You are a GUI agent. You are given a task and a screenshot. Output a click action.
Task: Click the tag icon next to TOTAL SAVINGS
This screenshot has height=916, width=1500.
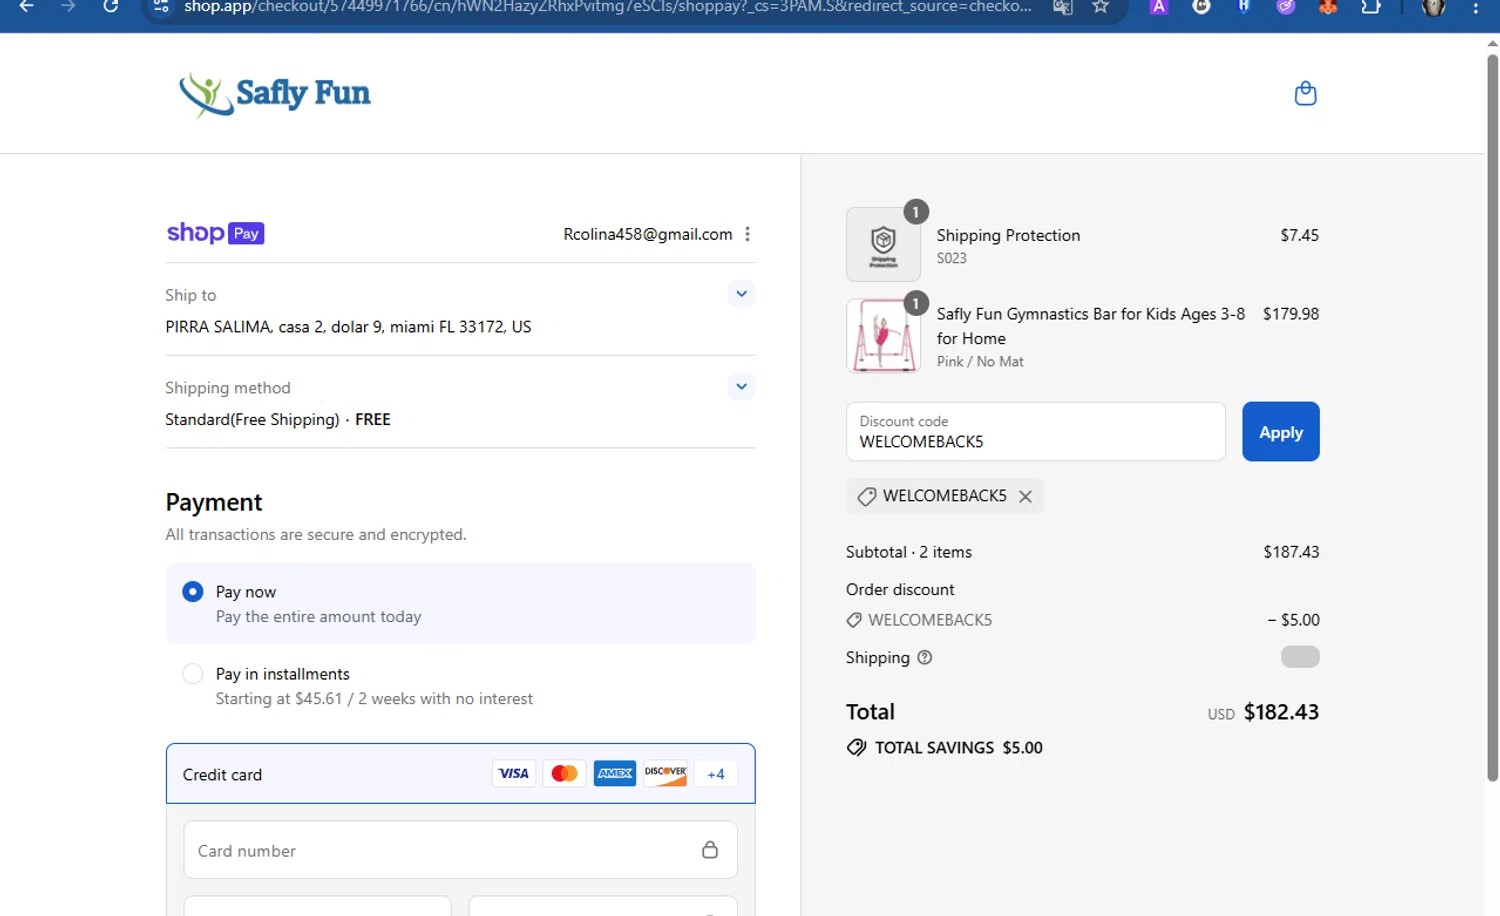(856, 748)
